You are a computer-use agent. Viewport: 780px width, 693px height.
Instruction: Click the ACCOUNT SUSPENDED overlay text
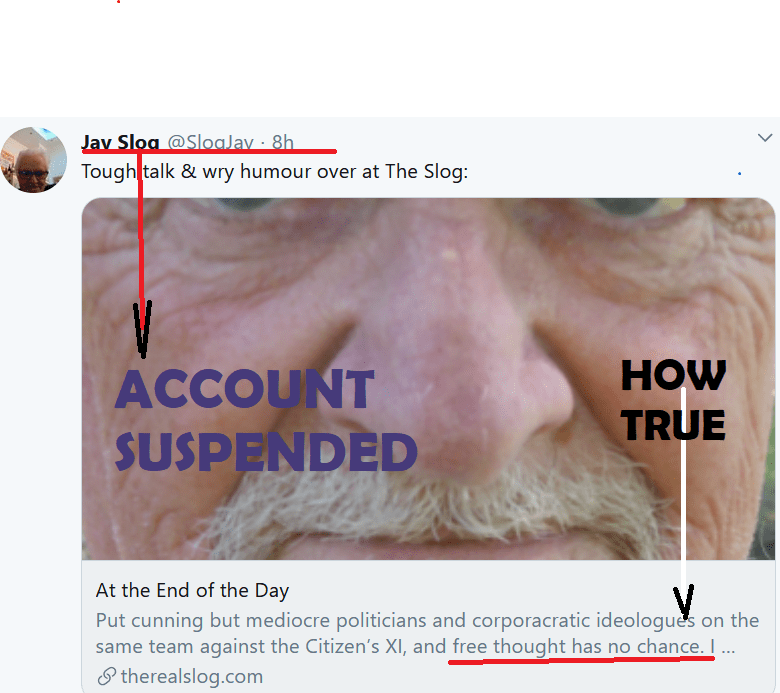[x=266, y=420]
